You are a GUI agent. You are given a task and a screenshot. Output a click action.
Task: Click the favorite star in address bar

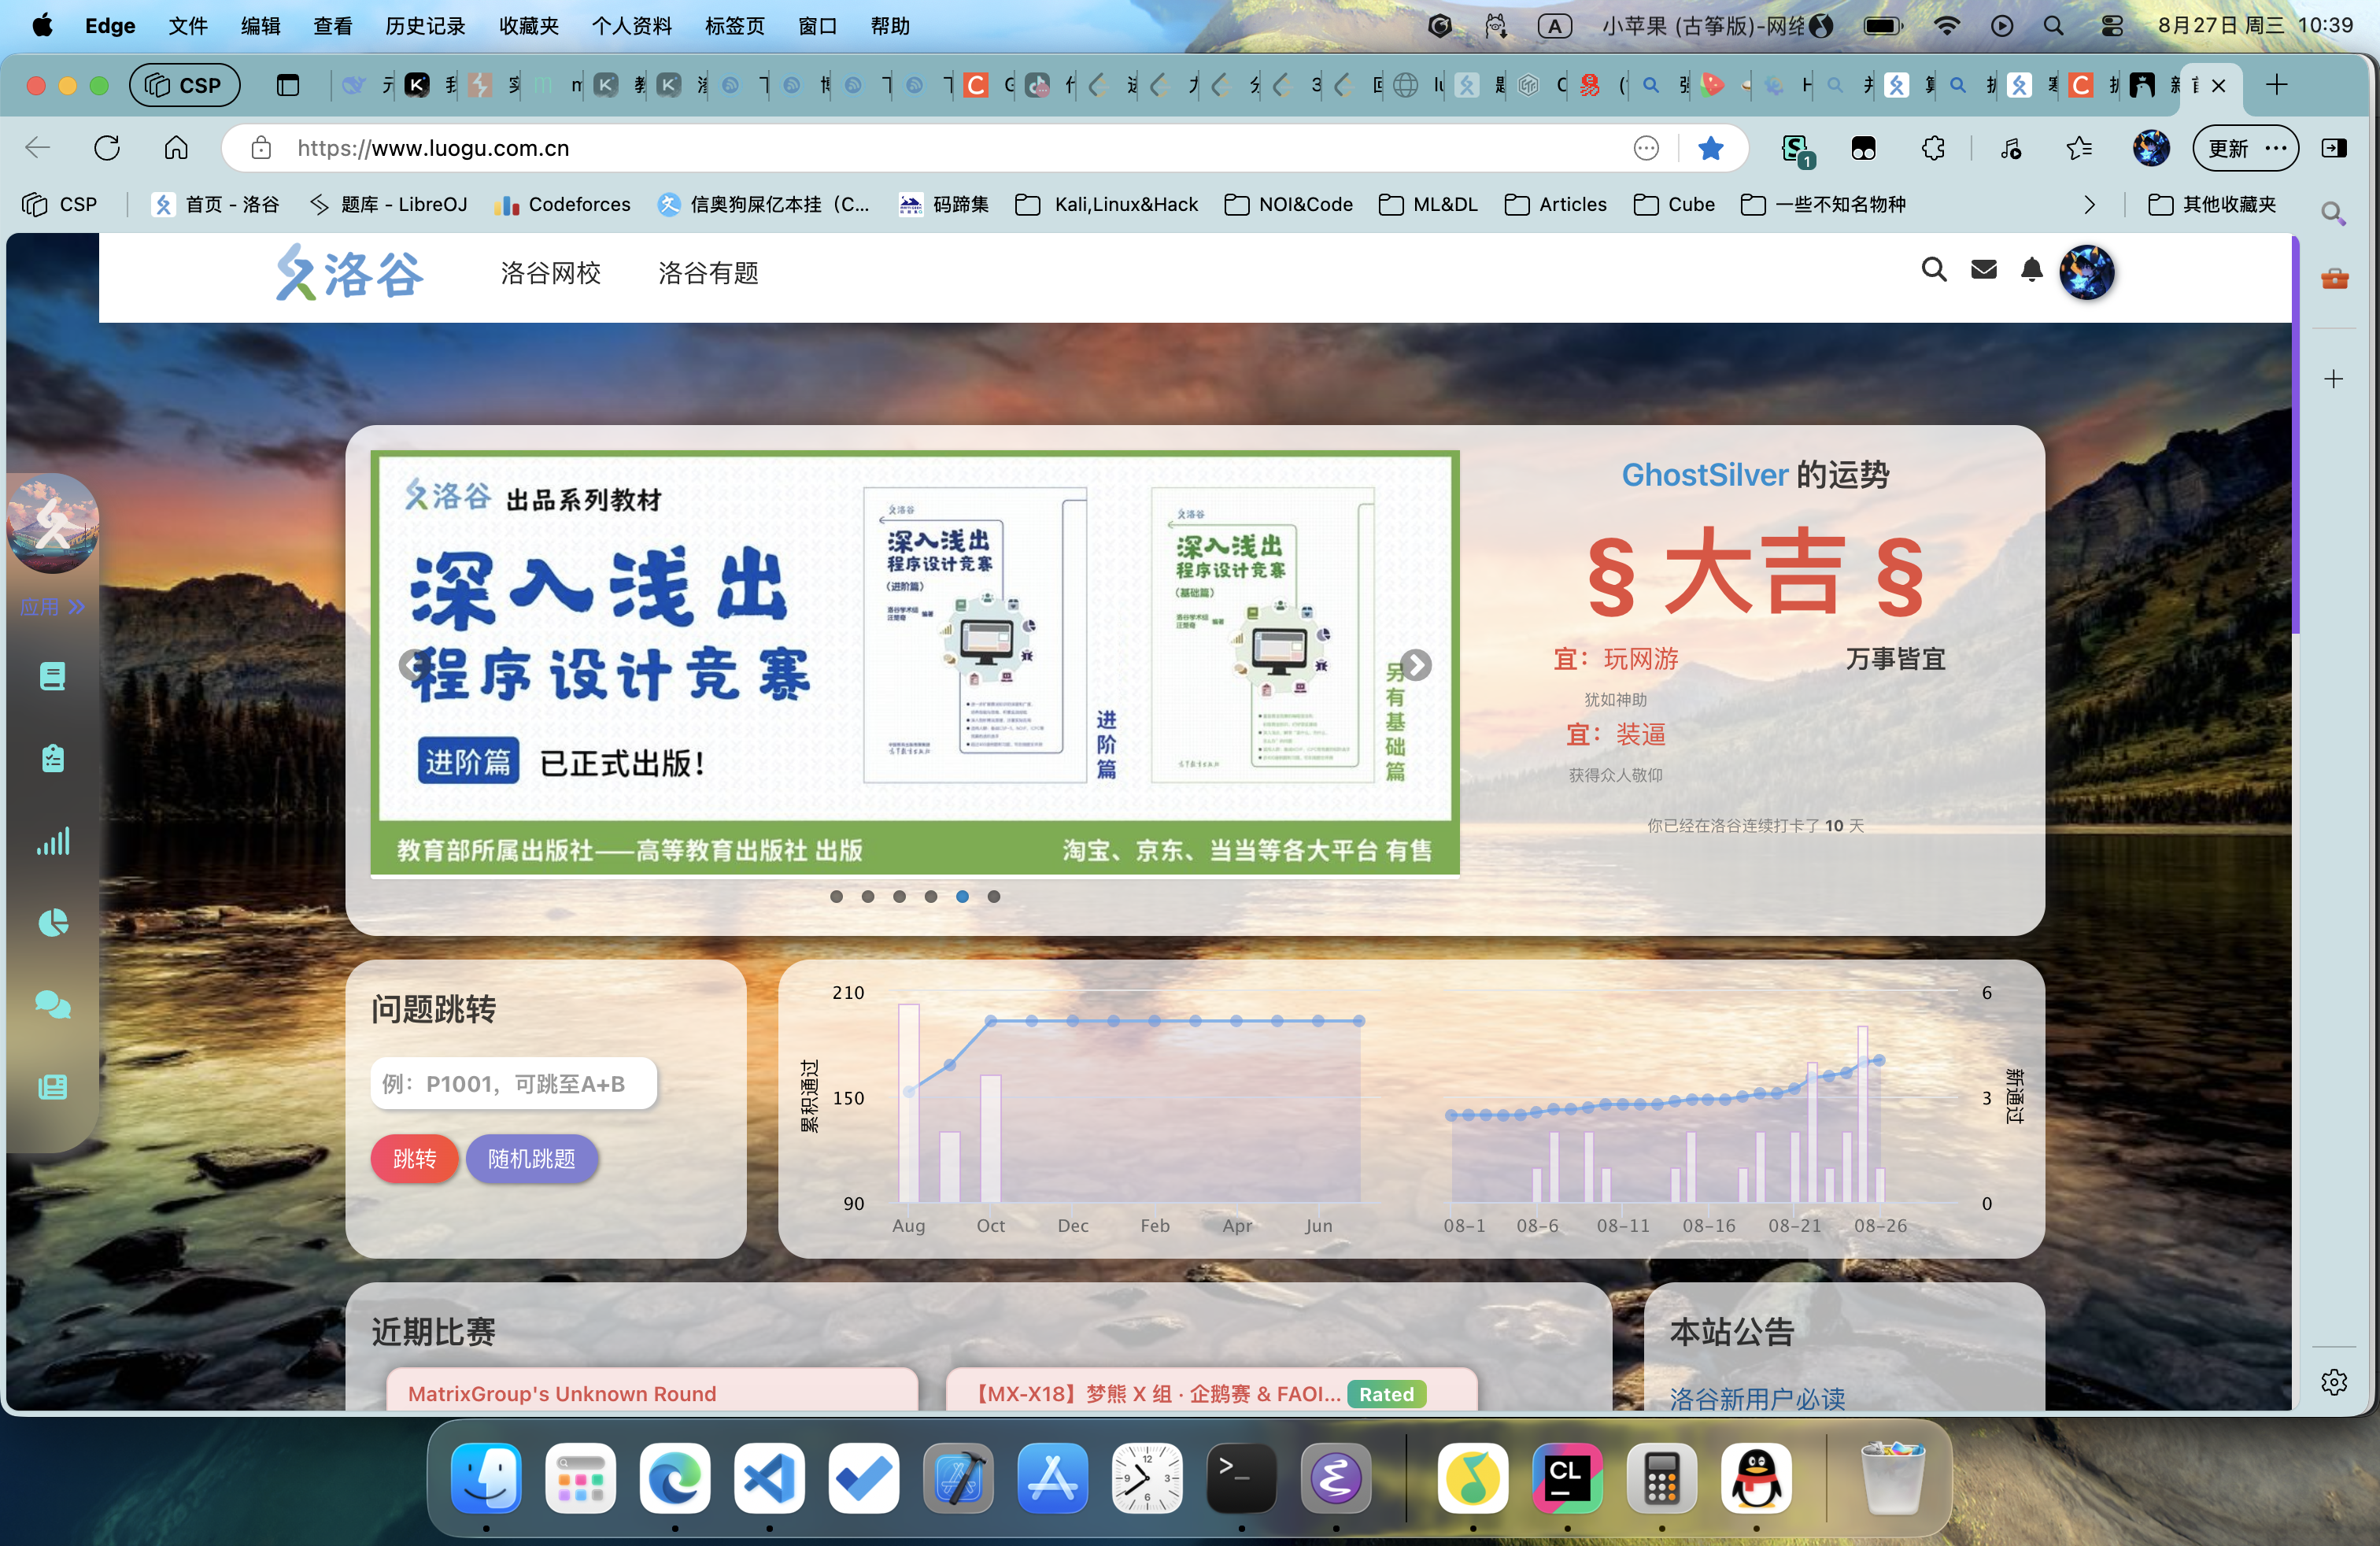click(x=1710, y=148)
